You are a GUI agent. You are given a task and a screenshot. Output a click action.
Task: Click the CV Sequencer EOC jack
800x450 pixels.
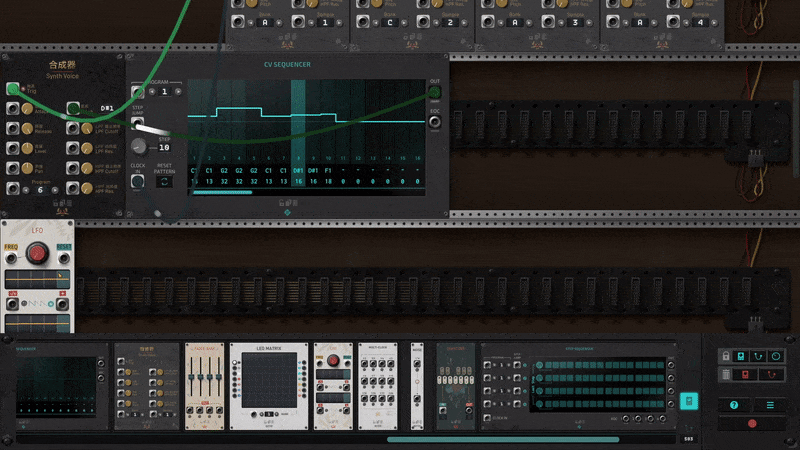tap(434, 122)
